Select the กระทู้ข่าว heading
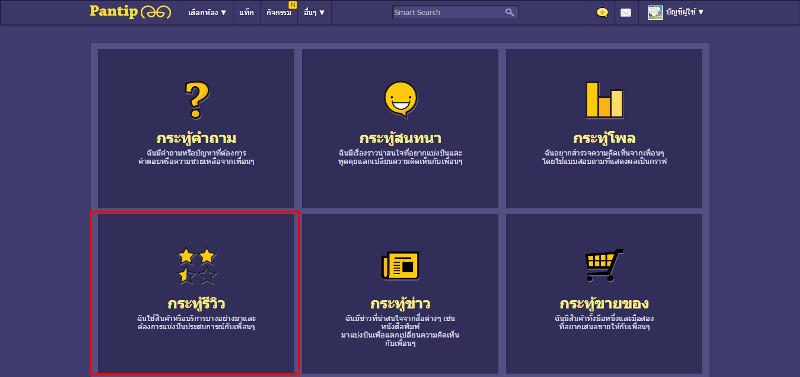 pyautogui.click(x=401, y=304)
